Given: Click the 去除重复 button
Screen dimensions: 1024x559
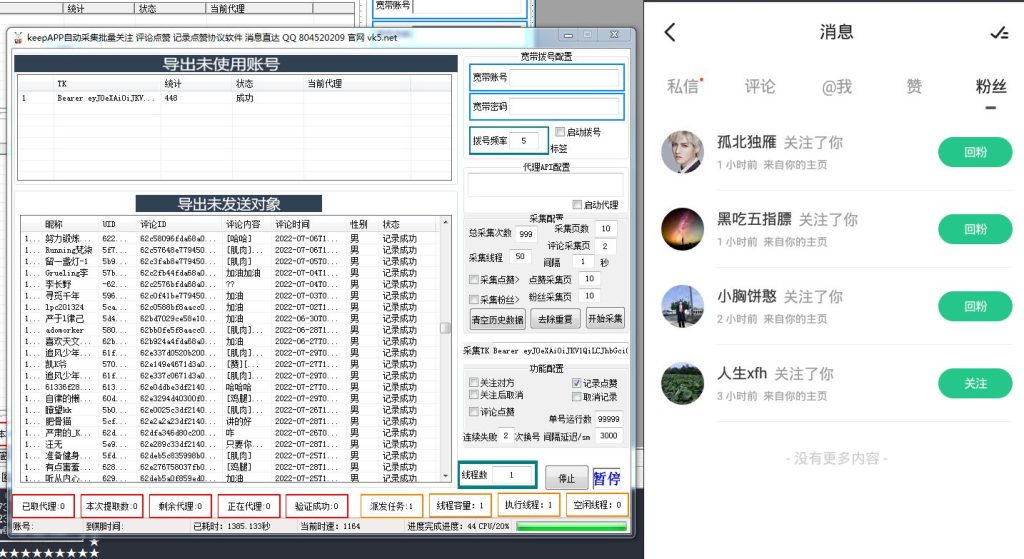Looking at the screenshot, I should (555, 319).
